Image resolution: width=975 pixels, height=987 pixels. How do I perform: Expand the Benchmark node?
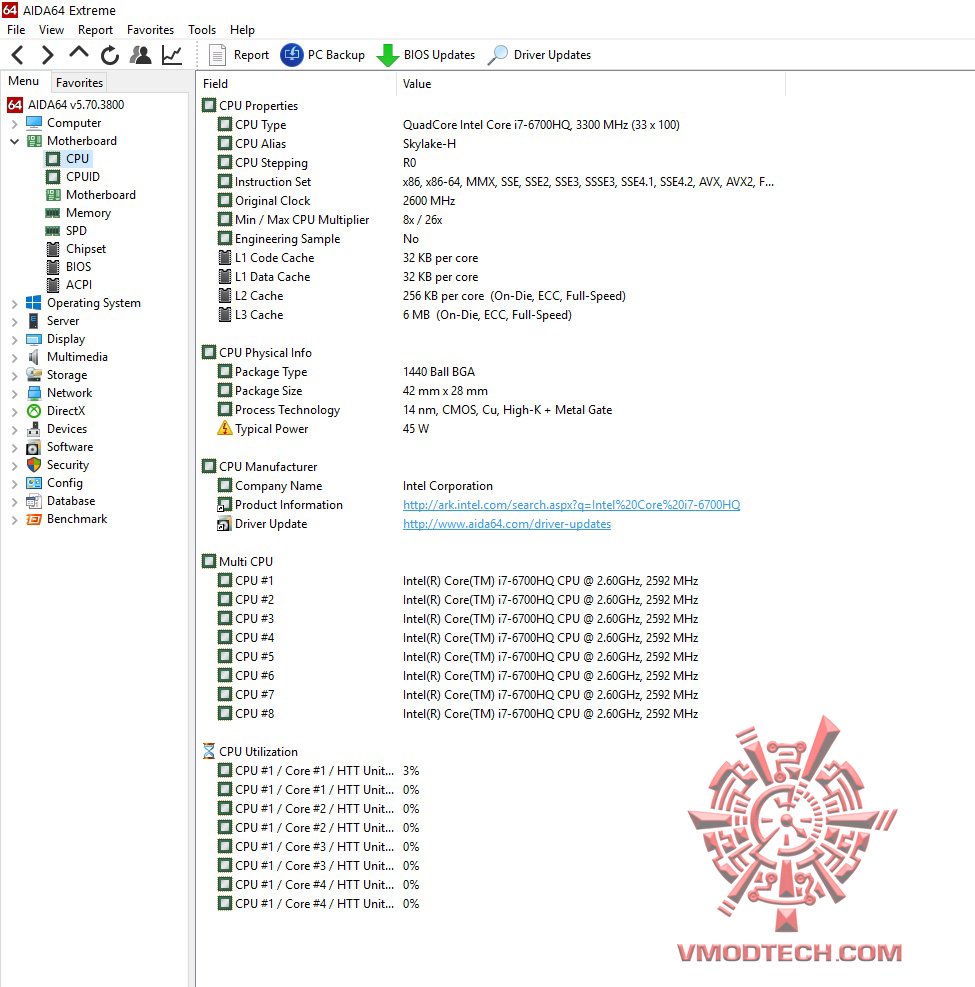[14, 520]
